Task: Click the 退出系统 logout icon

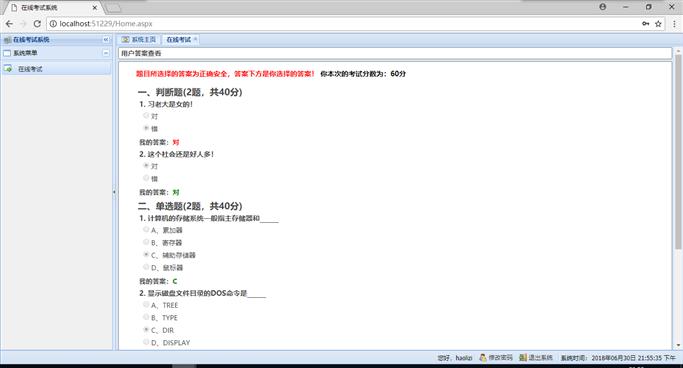Action: pyautogui.click(x=523, y=358)
